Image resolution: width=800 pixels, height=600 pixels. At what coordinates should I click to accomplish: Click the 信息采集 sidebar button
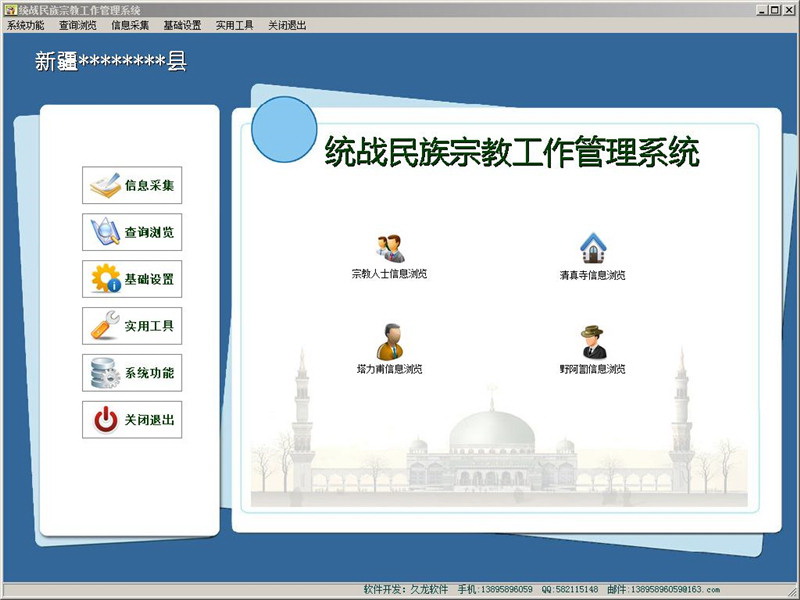point(132,185)
